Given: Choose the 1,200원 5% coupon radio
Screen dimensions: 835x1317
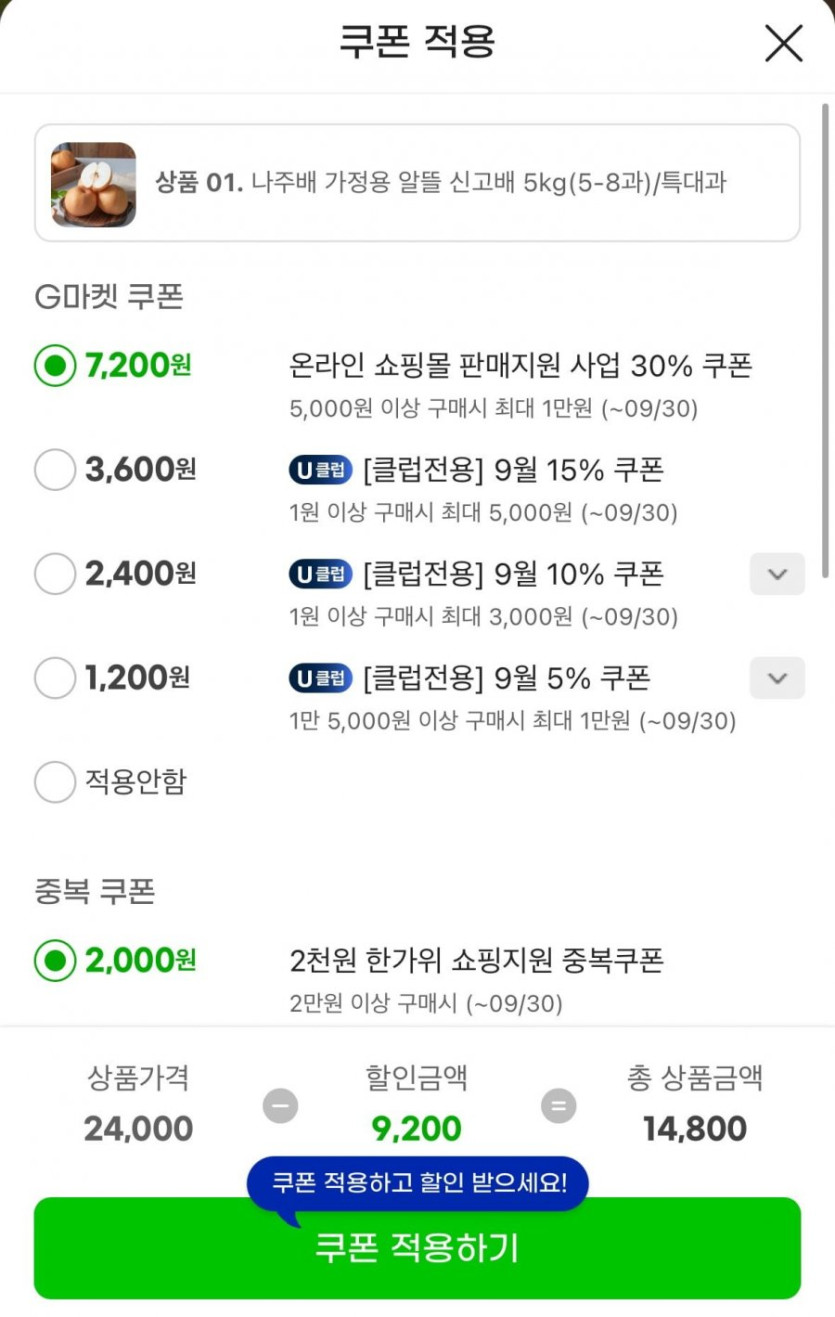Looking at the screenshot, I should 55,678.
